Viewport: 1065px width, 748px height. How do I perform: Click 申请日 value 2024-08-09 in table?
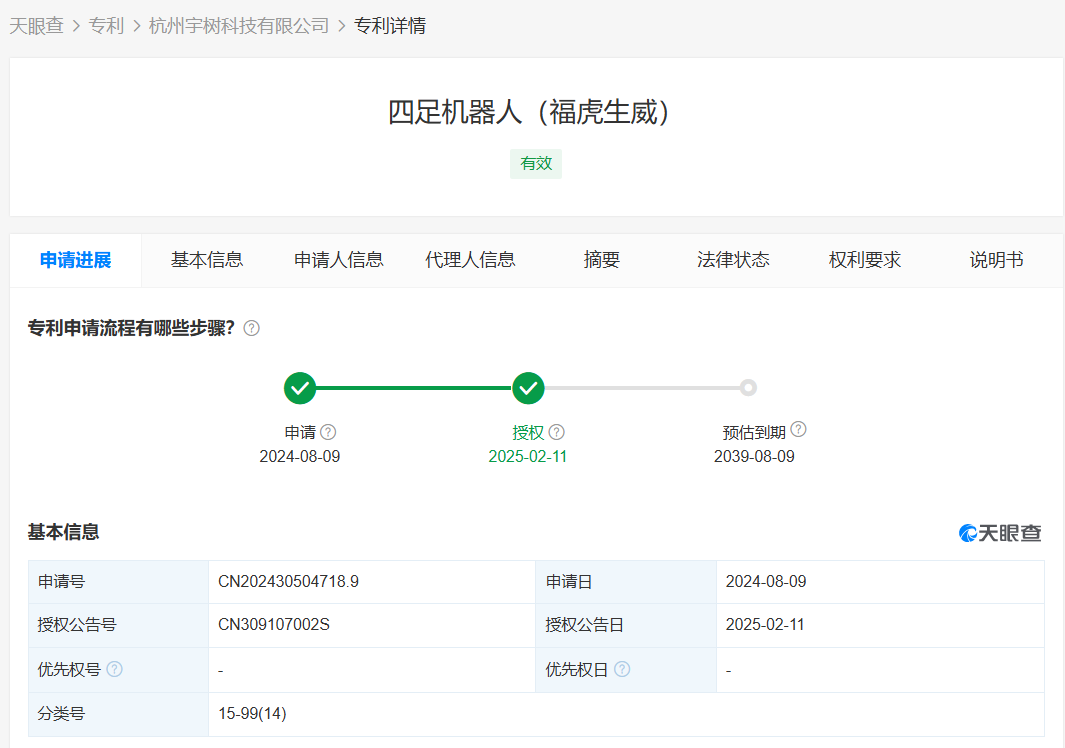[765, 582]
